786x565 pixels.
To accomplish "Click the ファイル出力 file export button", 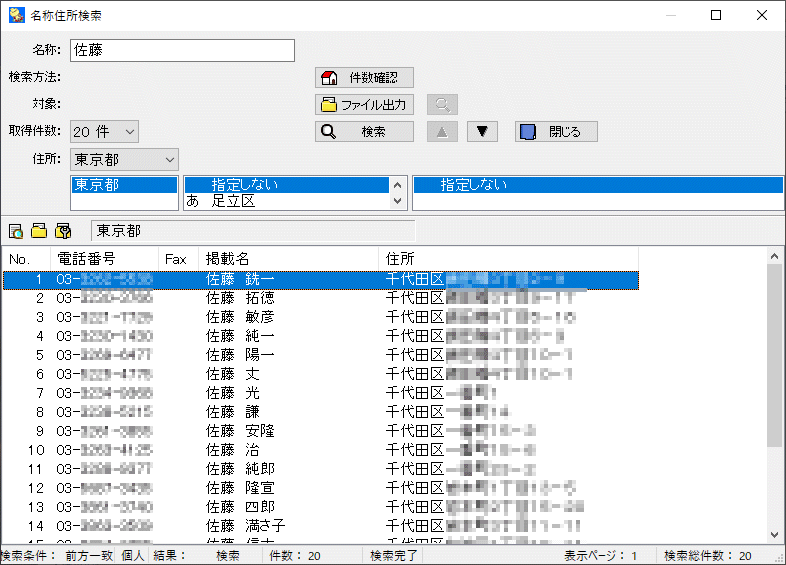I will (x=364, y=105).
